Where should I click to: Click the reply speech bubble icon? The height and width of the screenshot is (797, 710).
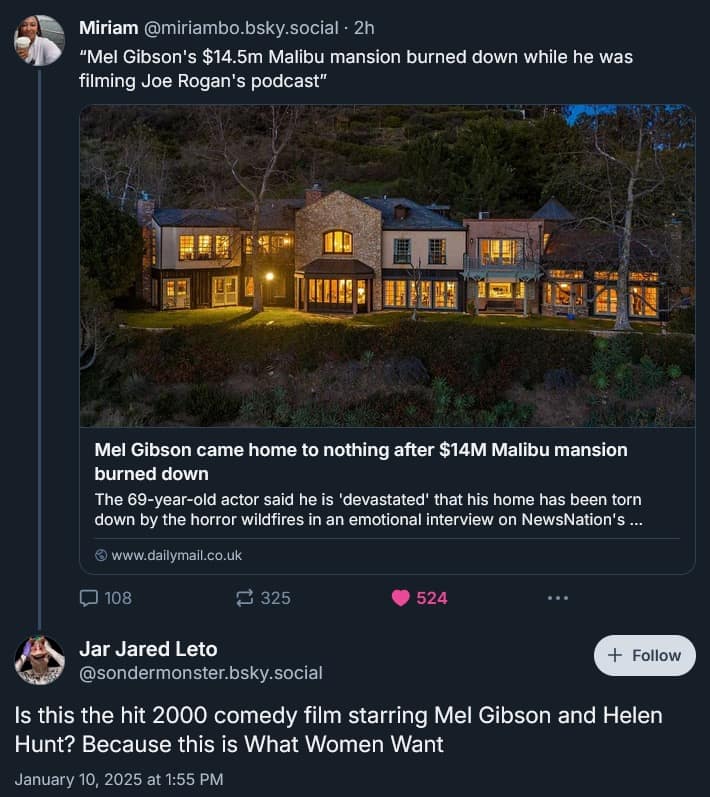(x=89, y=598)
